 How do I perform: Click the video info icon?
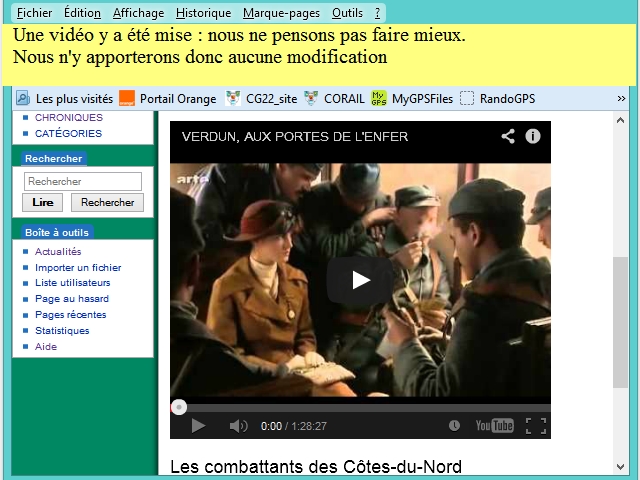pos(533,136)
